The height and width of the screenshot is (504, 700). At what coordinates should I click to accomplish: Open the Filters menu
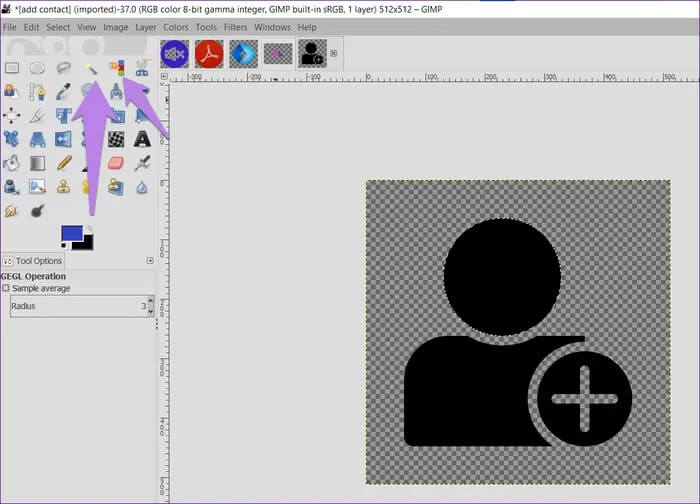tap(235, 27)
